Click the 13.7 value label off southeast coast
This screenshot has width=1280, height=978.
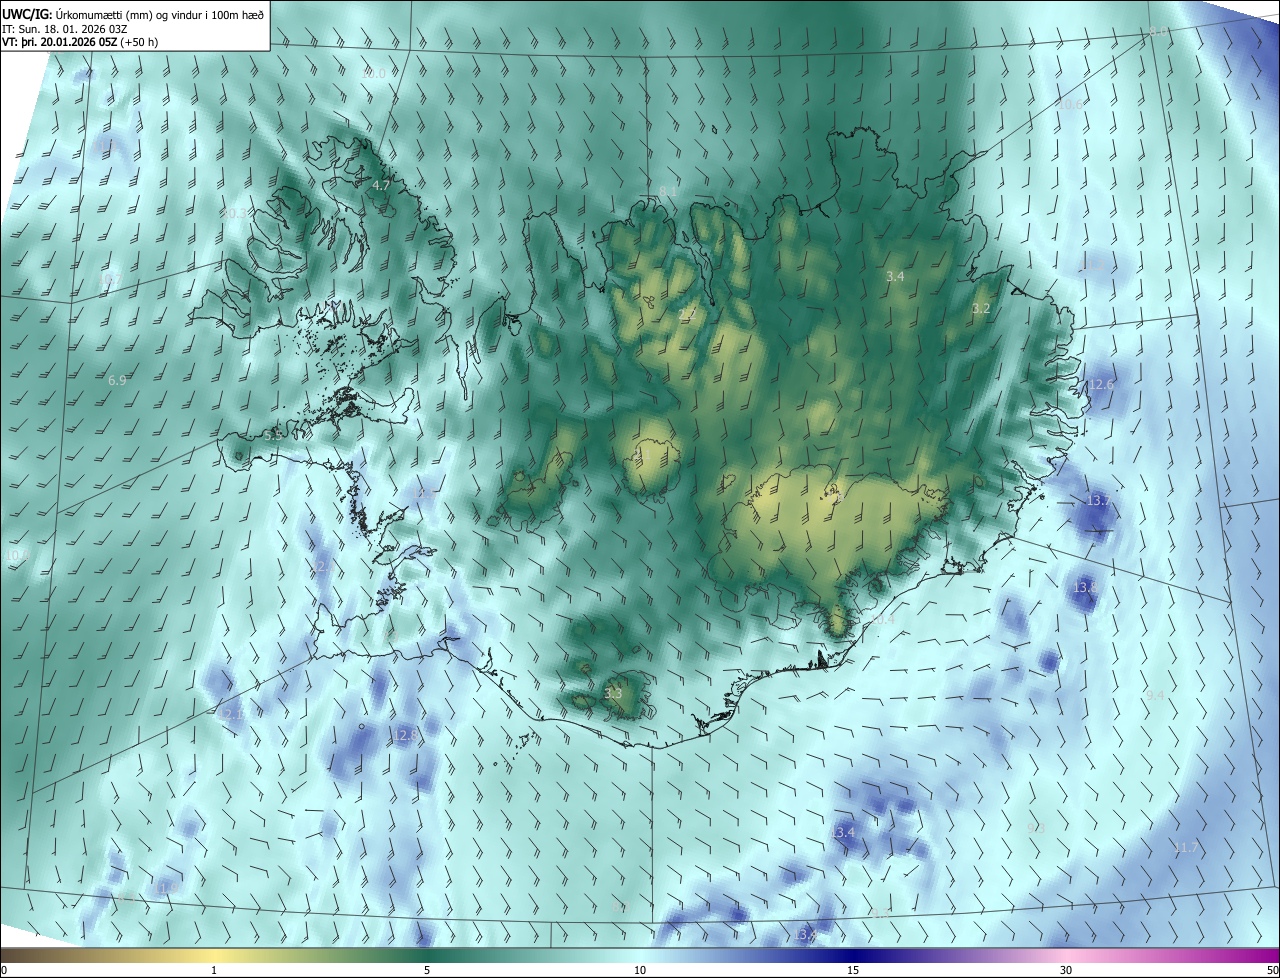point(1098,500)
